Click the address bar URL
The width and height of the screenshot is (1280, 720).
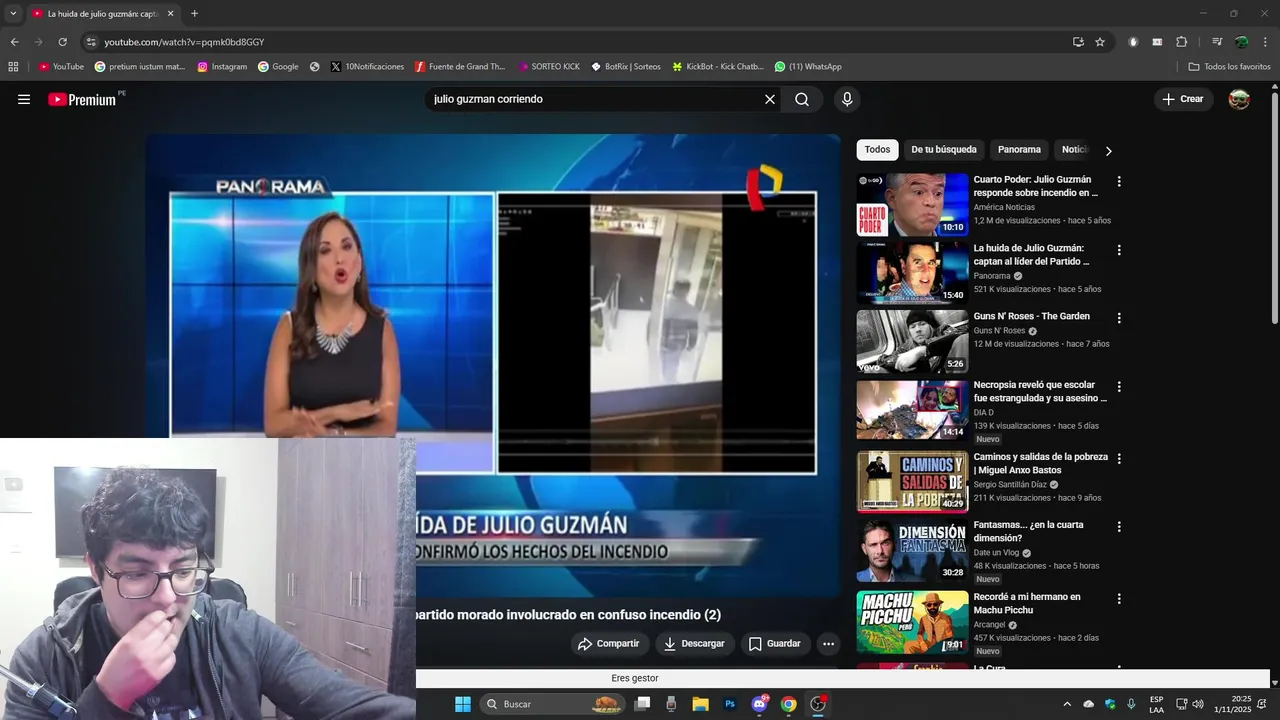pos(184,42)
